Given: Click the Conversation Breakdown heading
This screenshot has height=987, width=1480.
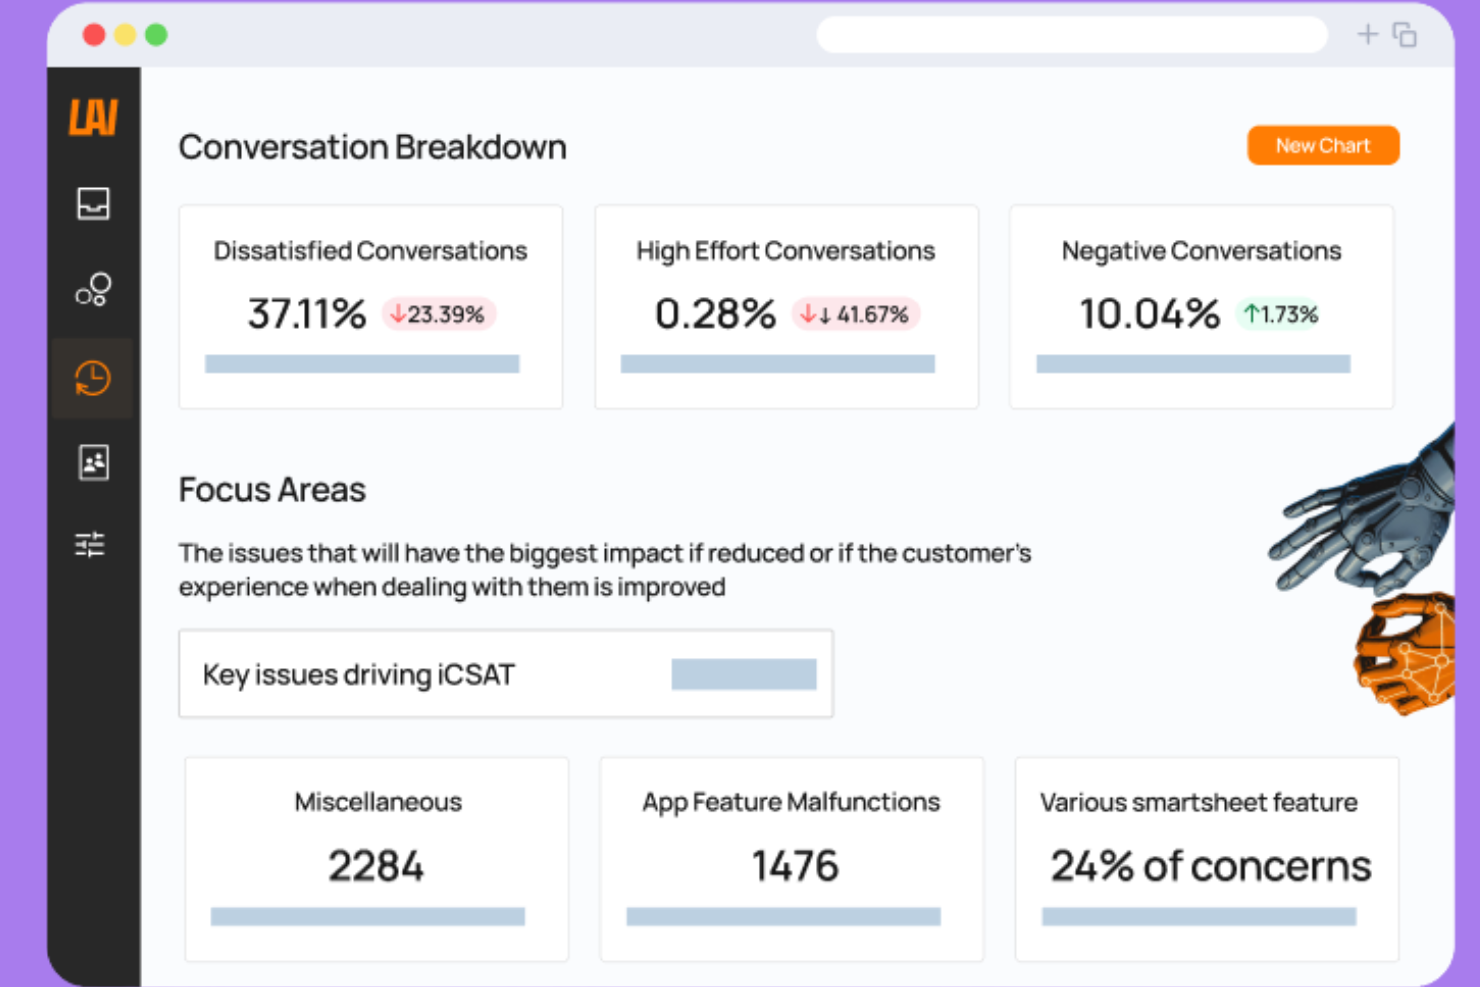Looking at the screenshot, I should click(372, 147).
